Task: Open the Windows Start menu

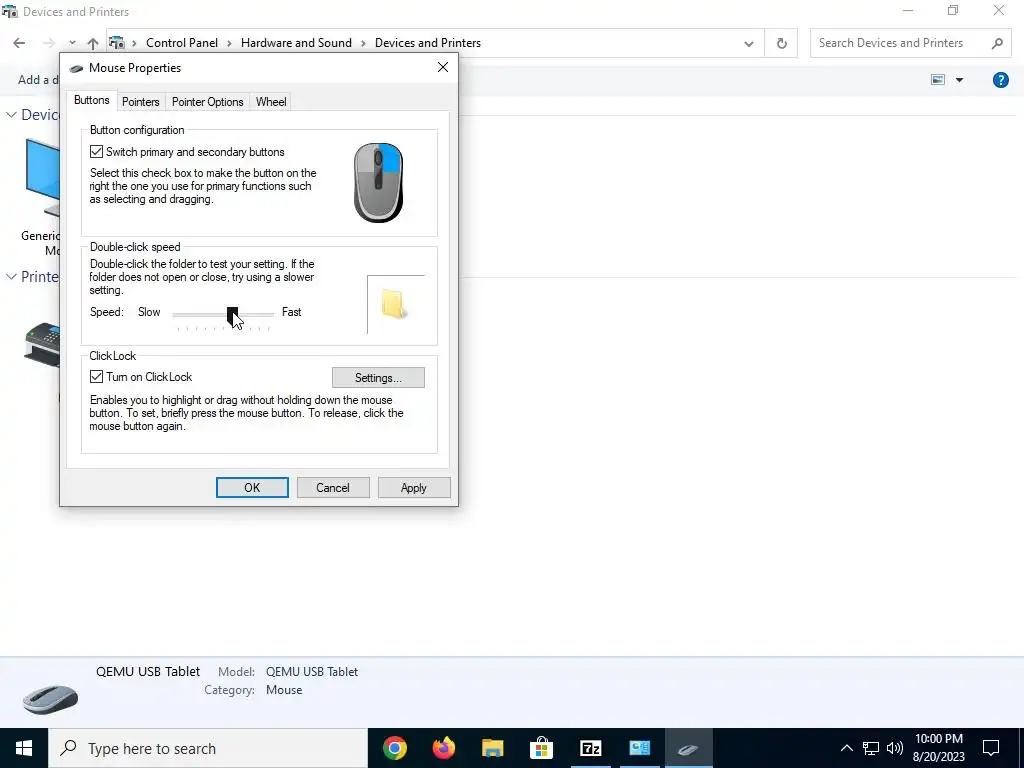Action: [24, 748]
